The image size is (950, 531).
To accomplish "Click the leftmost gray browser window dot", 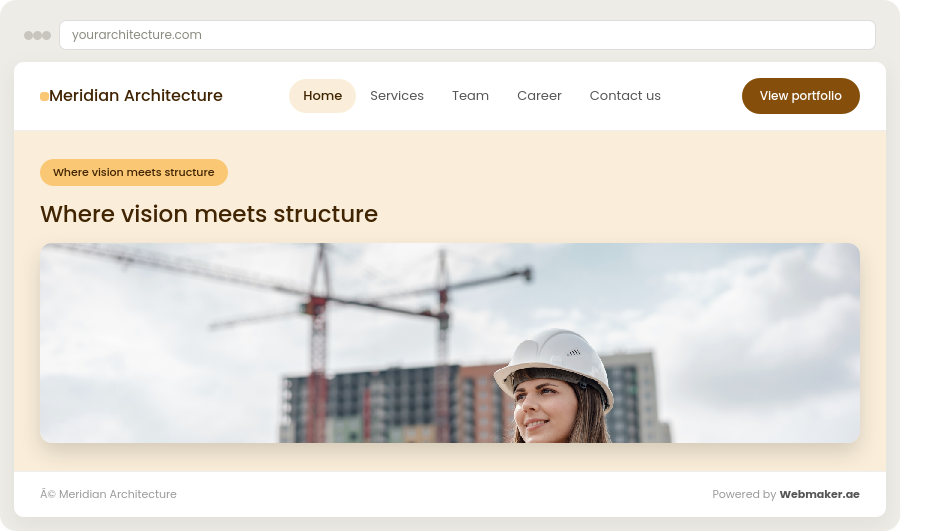I will tap(28, 35).
